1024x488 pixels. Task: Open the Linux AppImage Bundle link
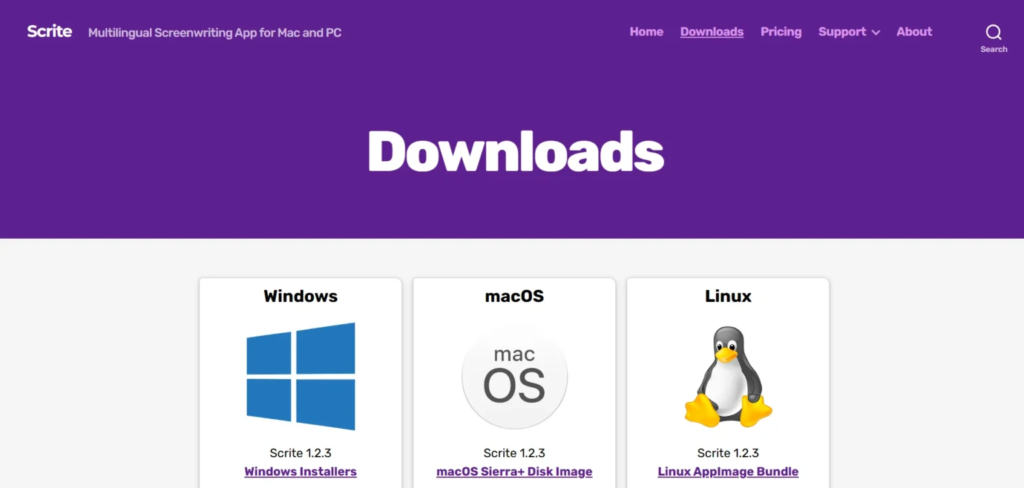pos(728,472)
